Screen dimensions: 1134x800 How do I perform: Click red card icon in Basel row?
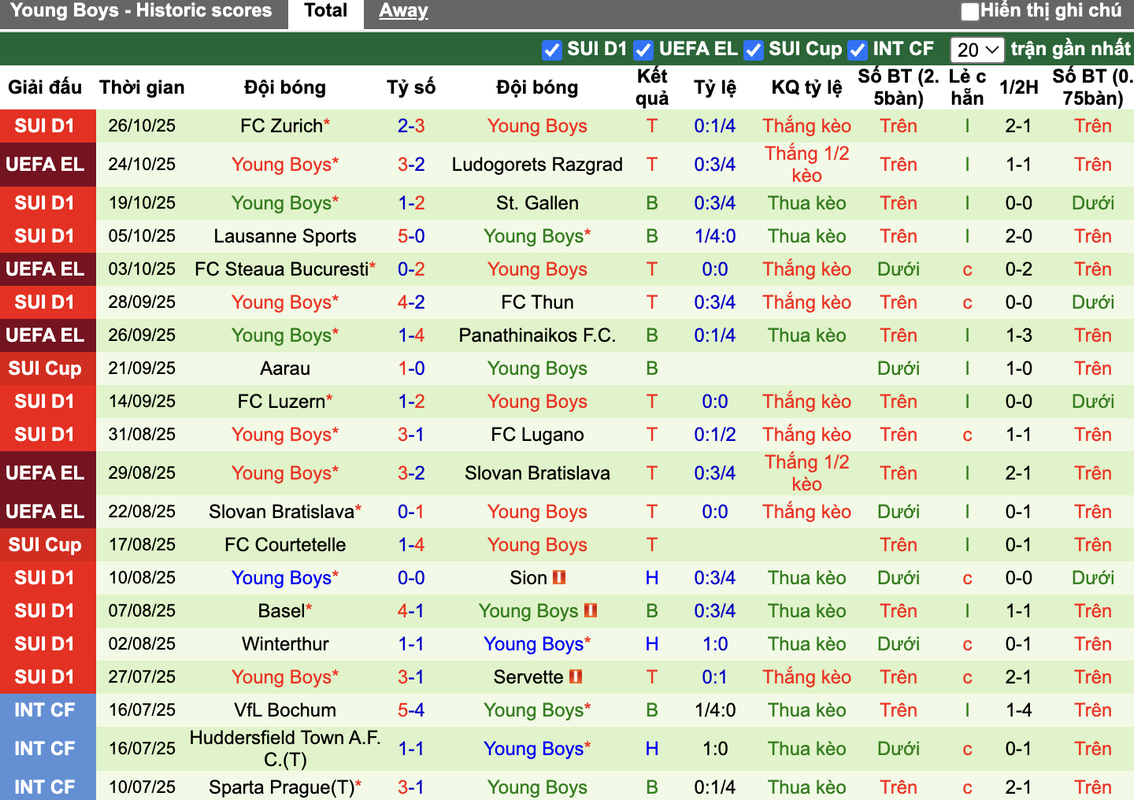point(590,610)
